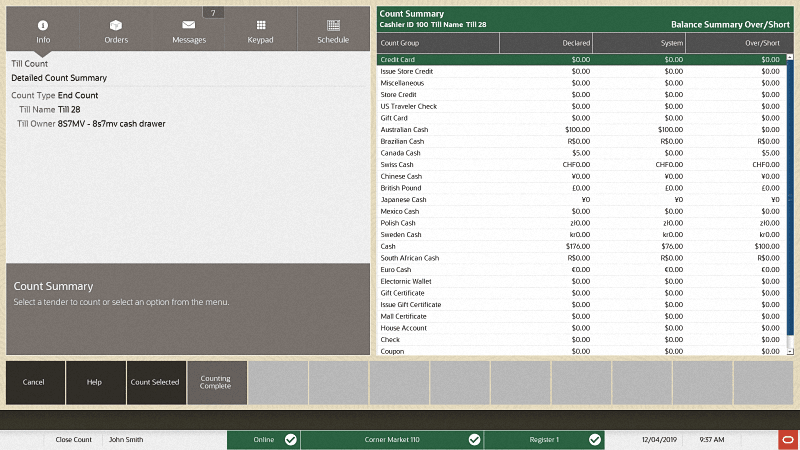This screenshot has height=450, width=800.
Task: Select the Euro Cash row
Action: pyautogui.click(x=582, y=270)
